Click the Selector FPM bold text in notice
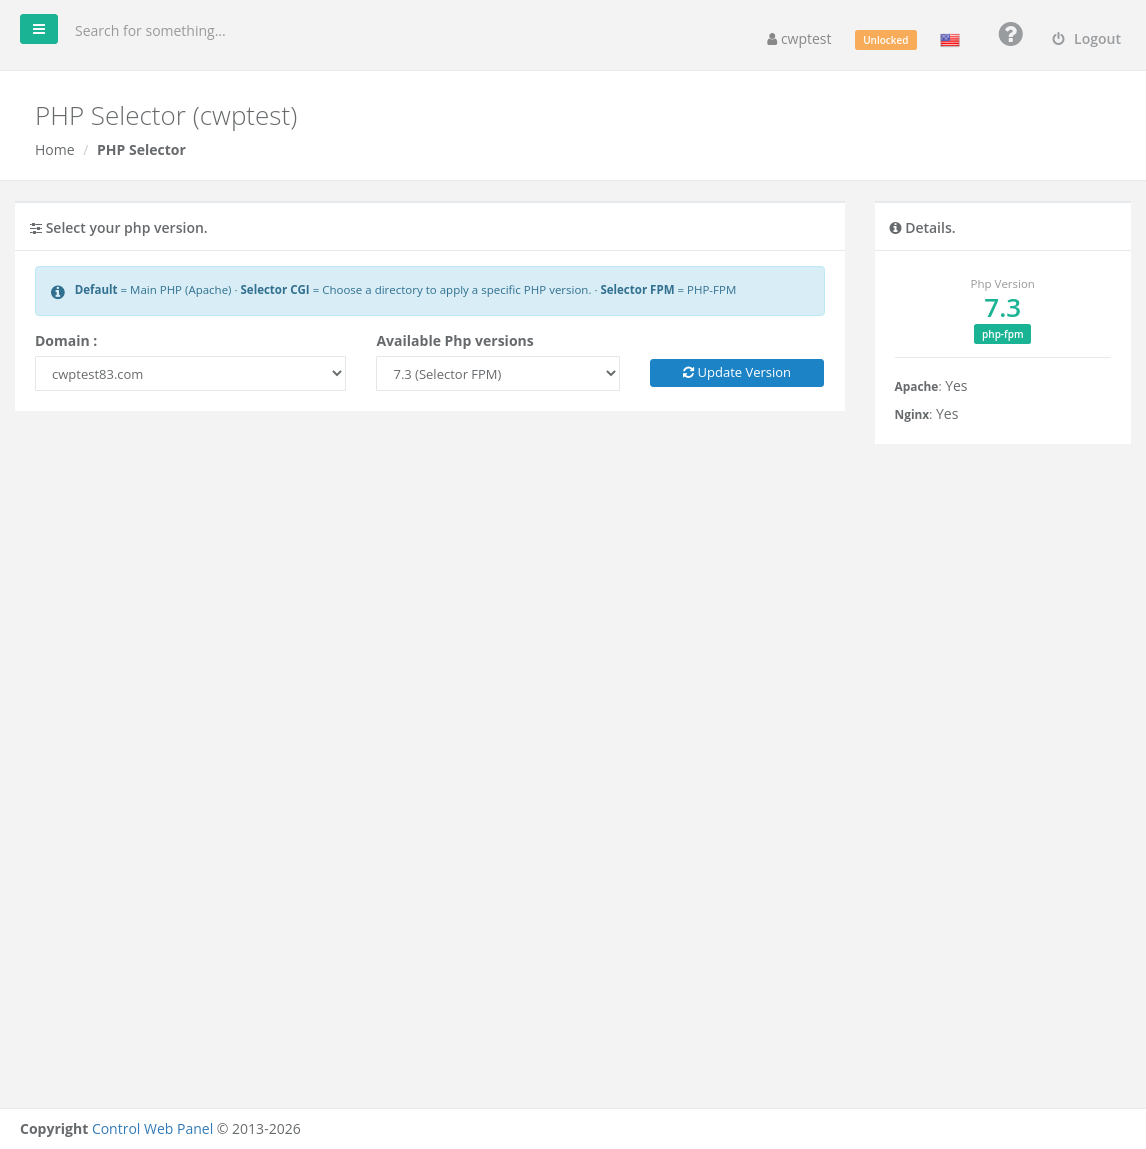This screenshot has width=1146, height=1149. pyautogui.click(x=637, y=289)
